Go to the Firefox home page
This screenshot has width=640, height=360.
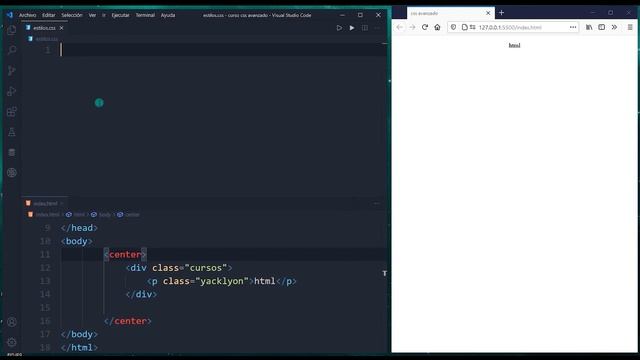438,27
